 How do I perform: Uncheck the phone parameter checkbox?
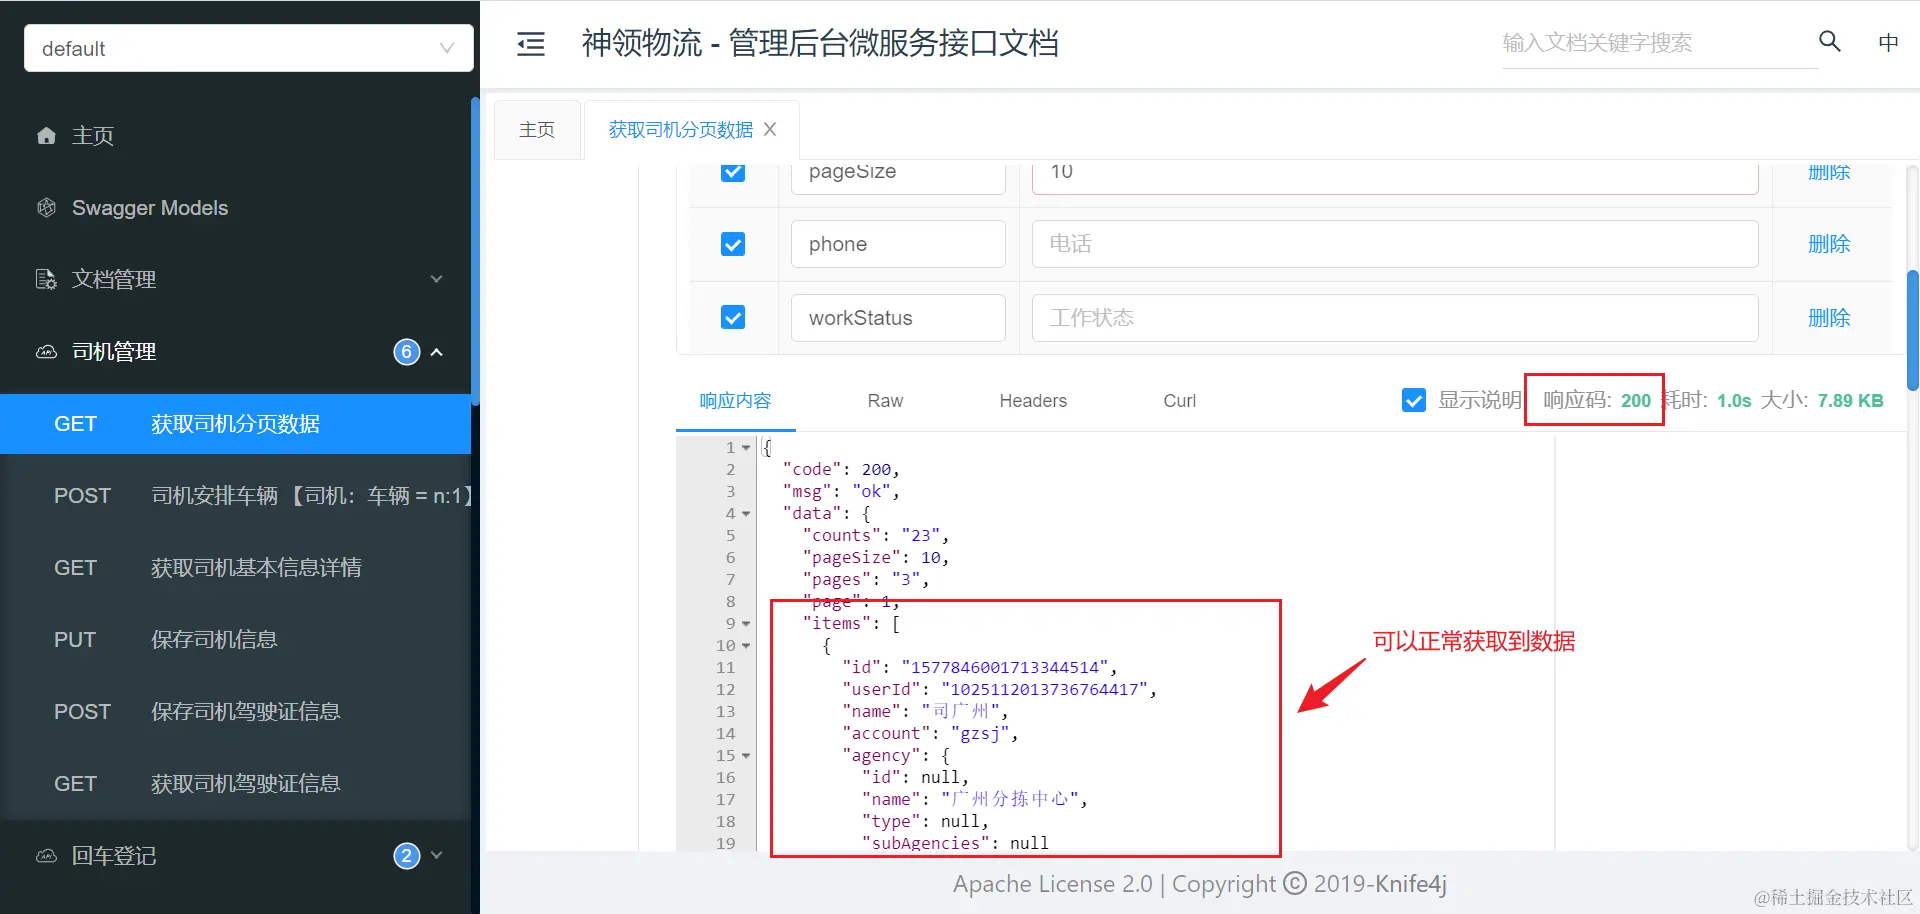(733, 244)
